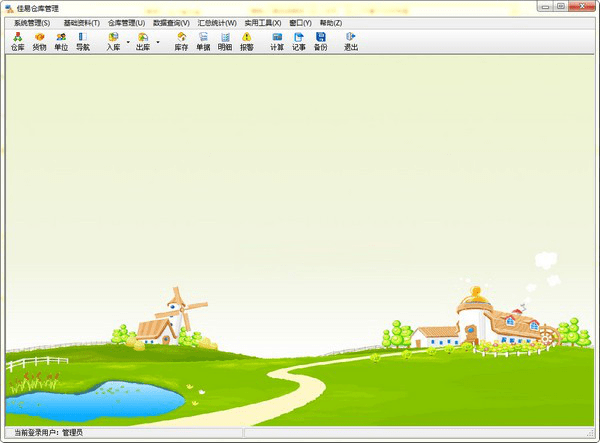This screenshot has height=443, width=600.
Task: Open the 基础资料(T) menu
Action: pyautogui.click(x=82, y=23)
